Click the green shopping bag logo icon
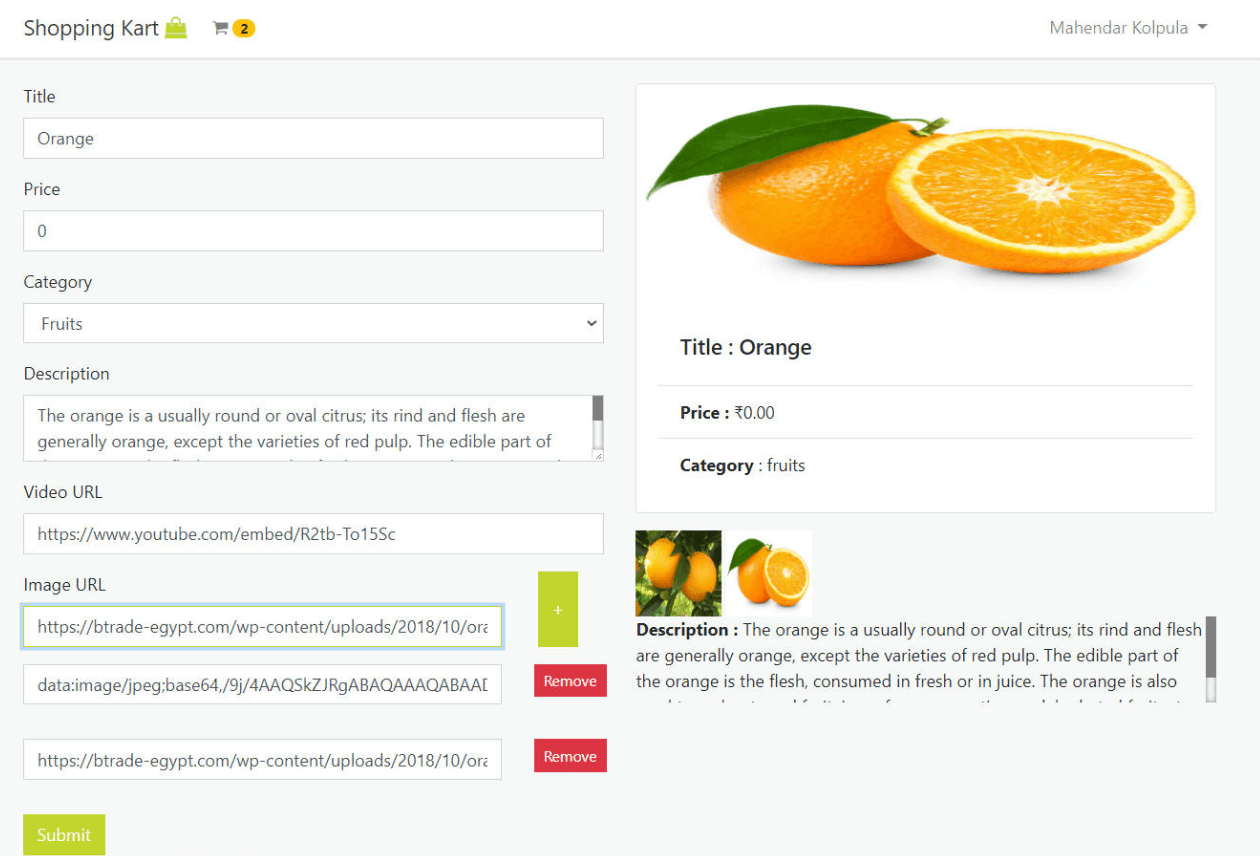The height and width of the screenshot is (856, 1260). (x=176, y=28)
